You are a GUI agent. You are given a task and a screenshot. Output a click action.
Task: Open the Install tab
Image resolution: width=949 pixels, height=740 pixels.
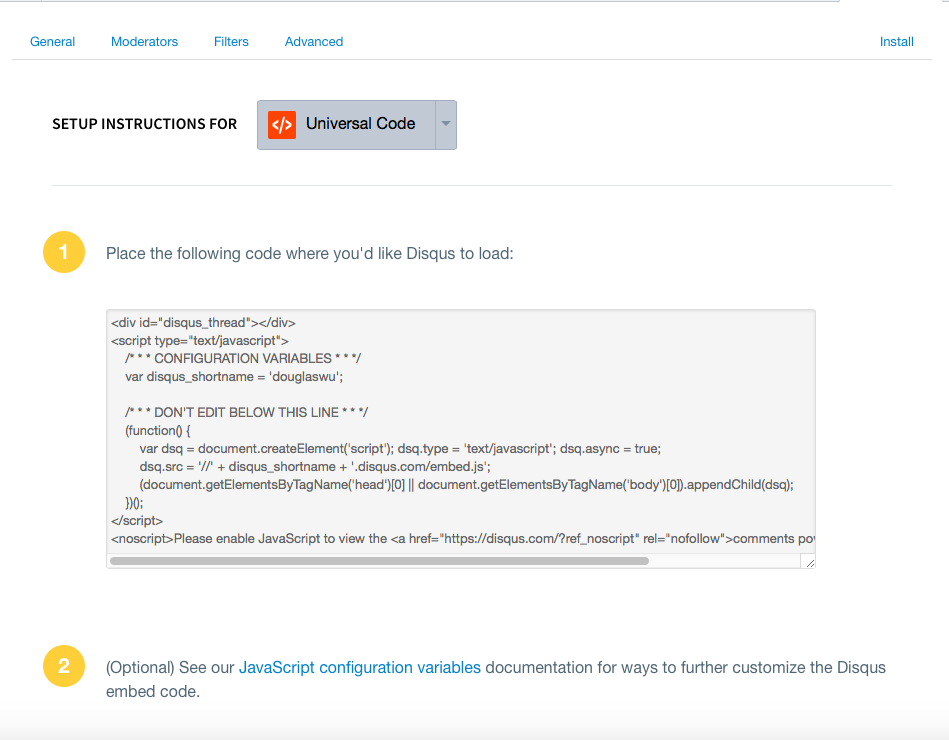tap(896, 42)
